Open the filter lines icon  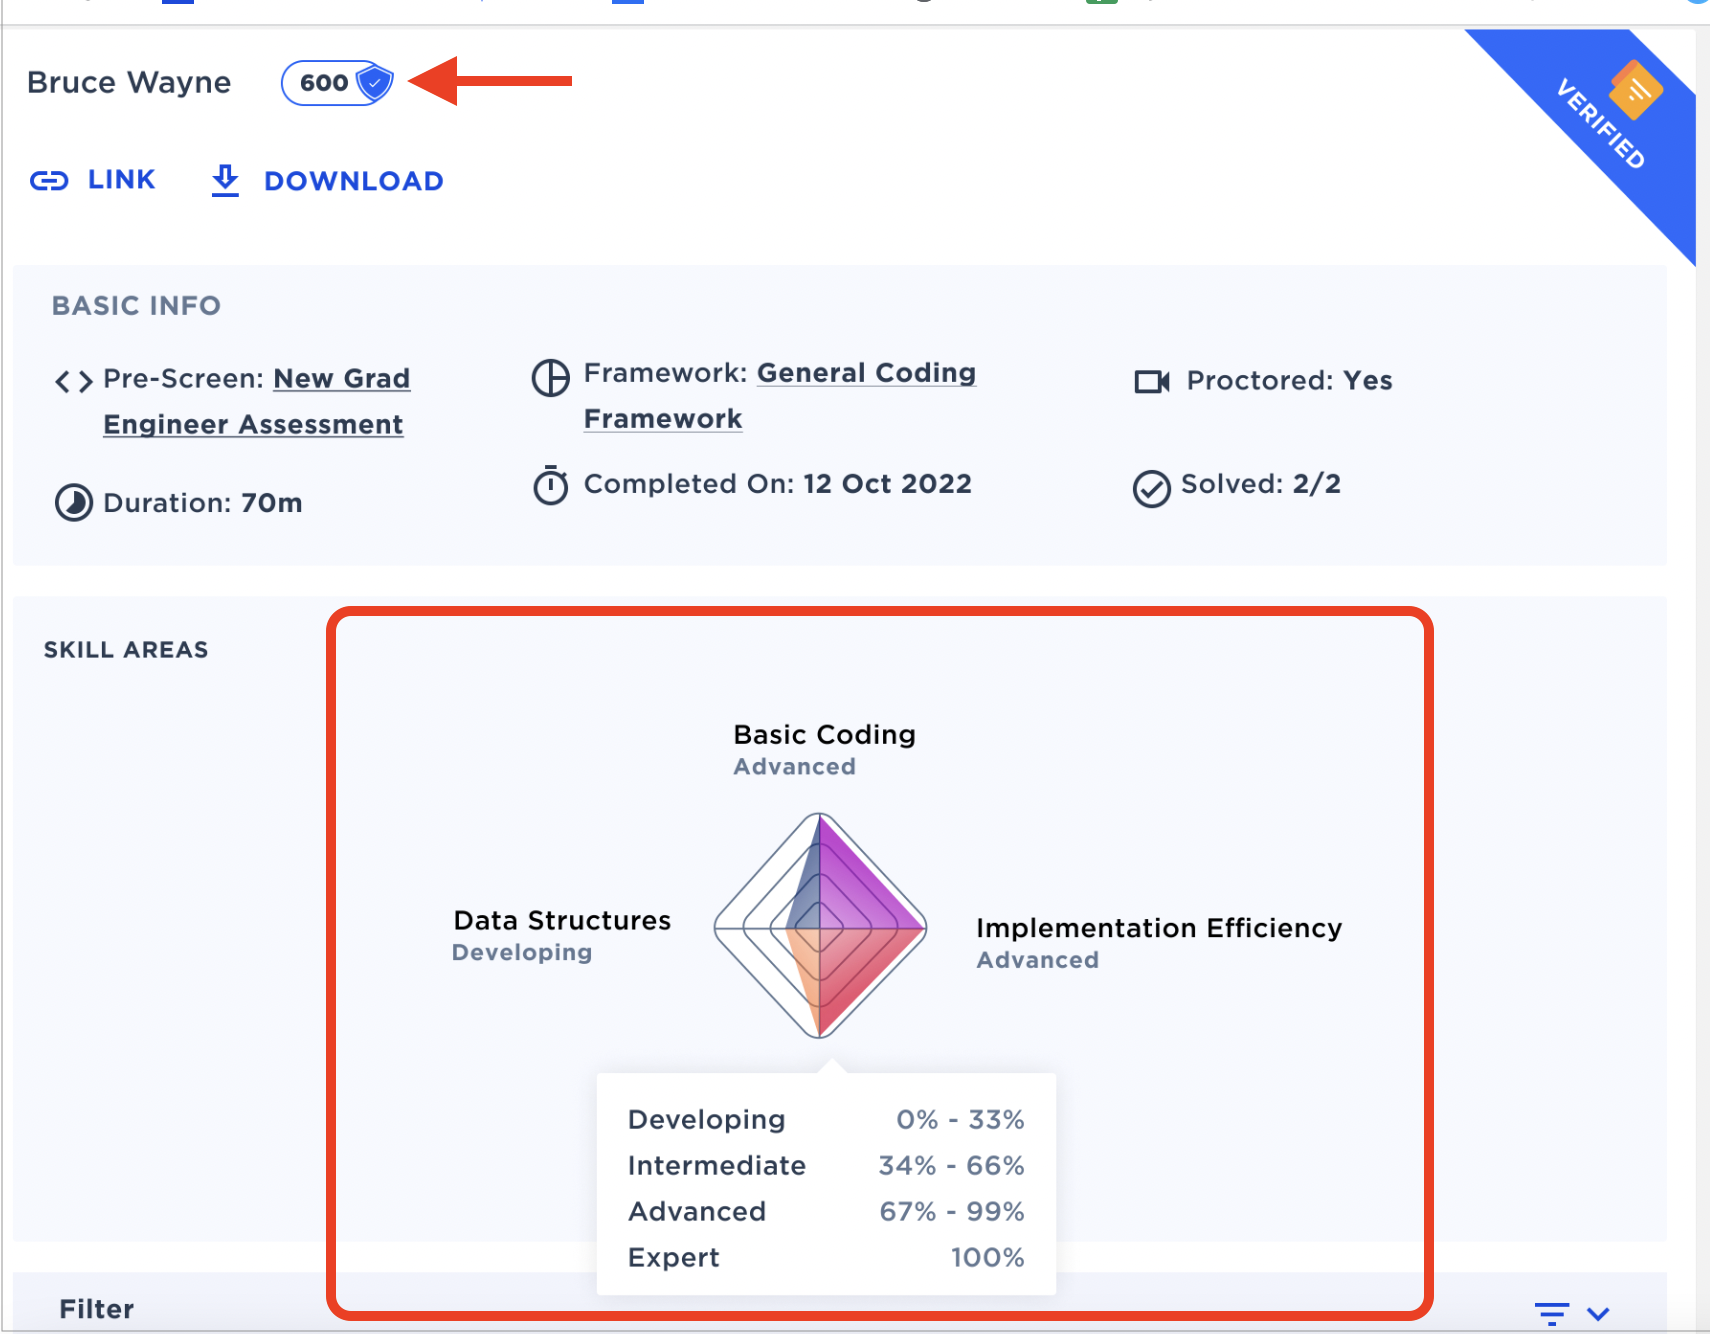coord(1551,1313)
